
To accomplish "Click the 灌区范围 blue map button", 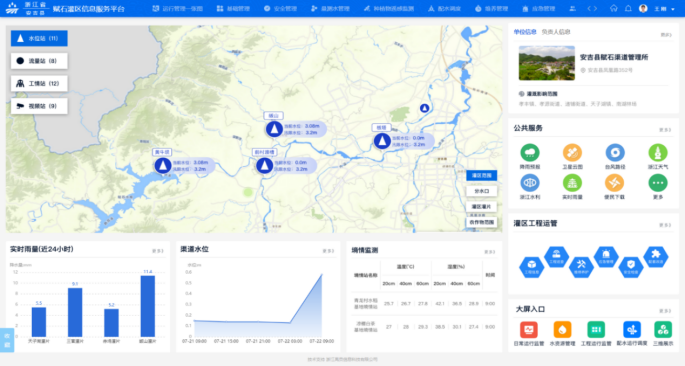I will tap(481, 176).
